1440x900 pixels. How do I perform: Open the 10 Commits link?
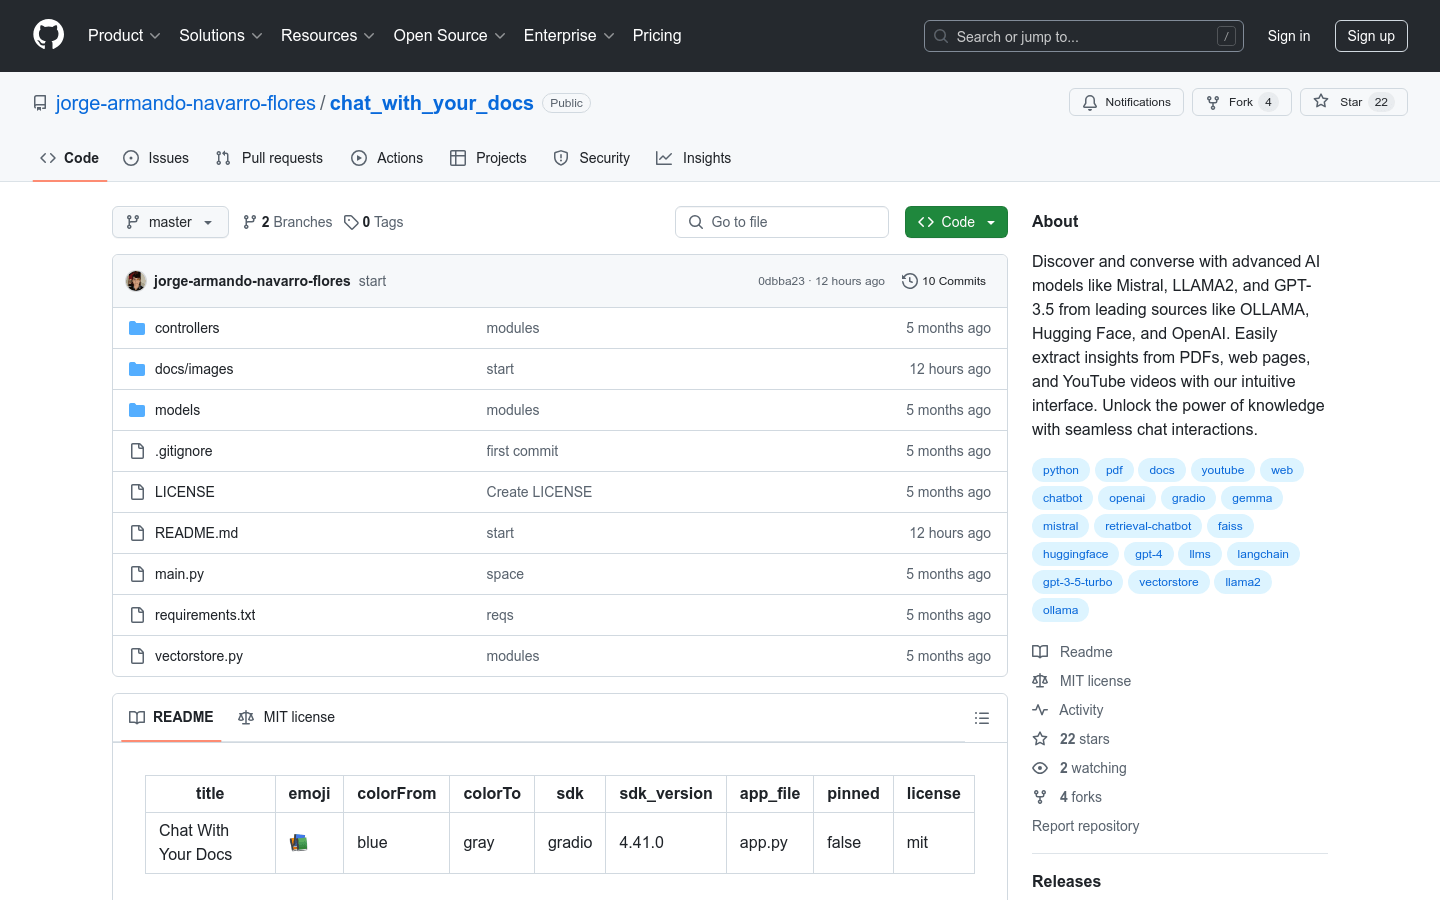[944, 281]
